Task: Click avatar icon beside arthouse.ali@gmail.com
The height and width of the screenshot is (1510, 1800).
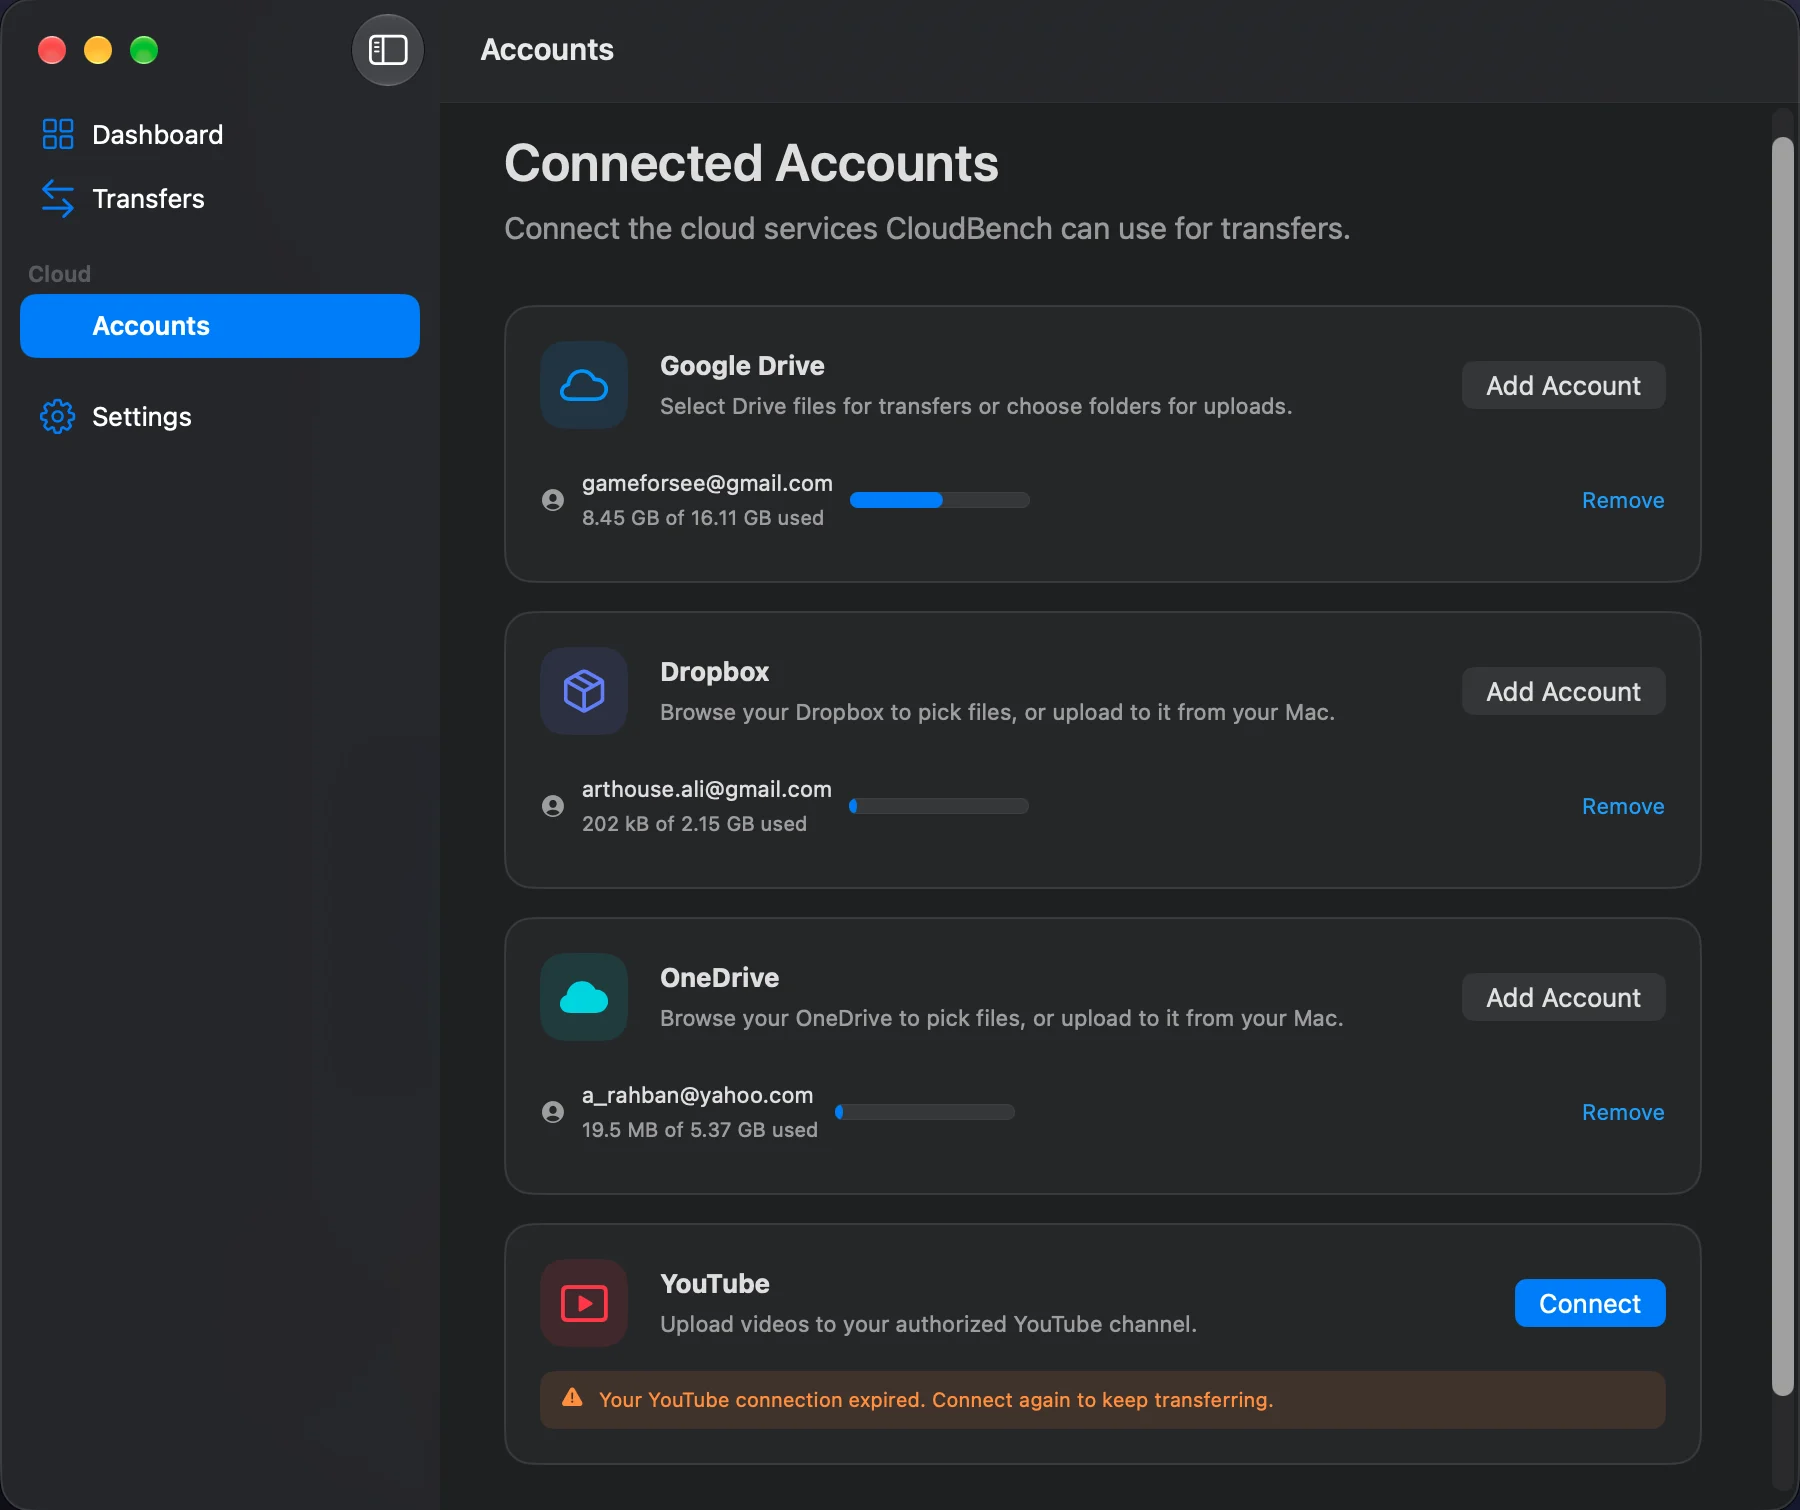Action: coord(553,806)
